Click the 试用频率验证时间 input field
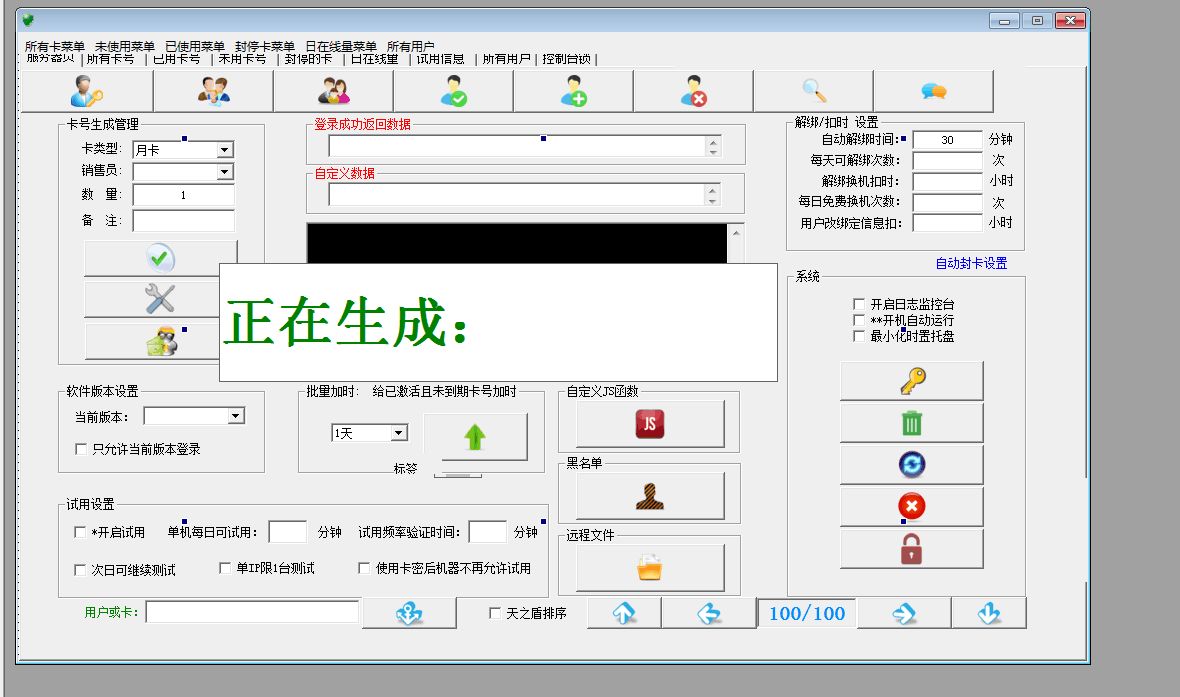1180x697 pixels. point(487,531)
